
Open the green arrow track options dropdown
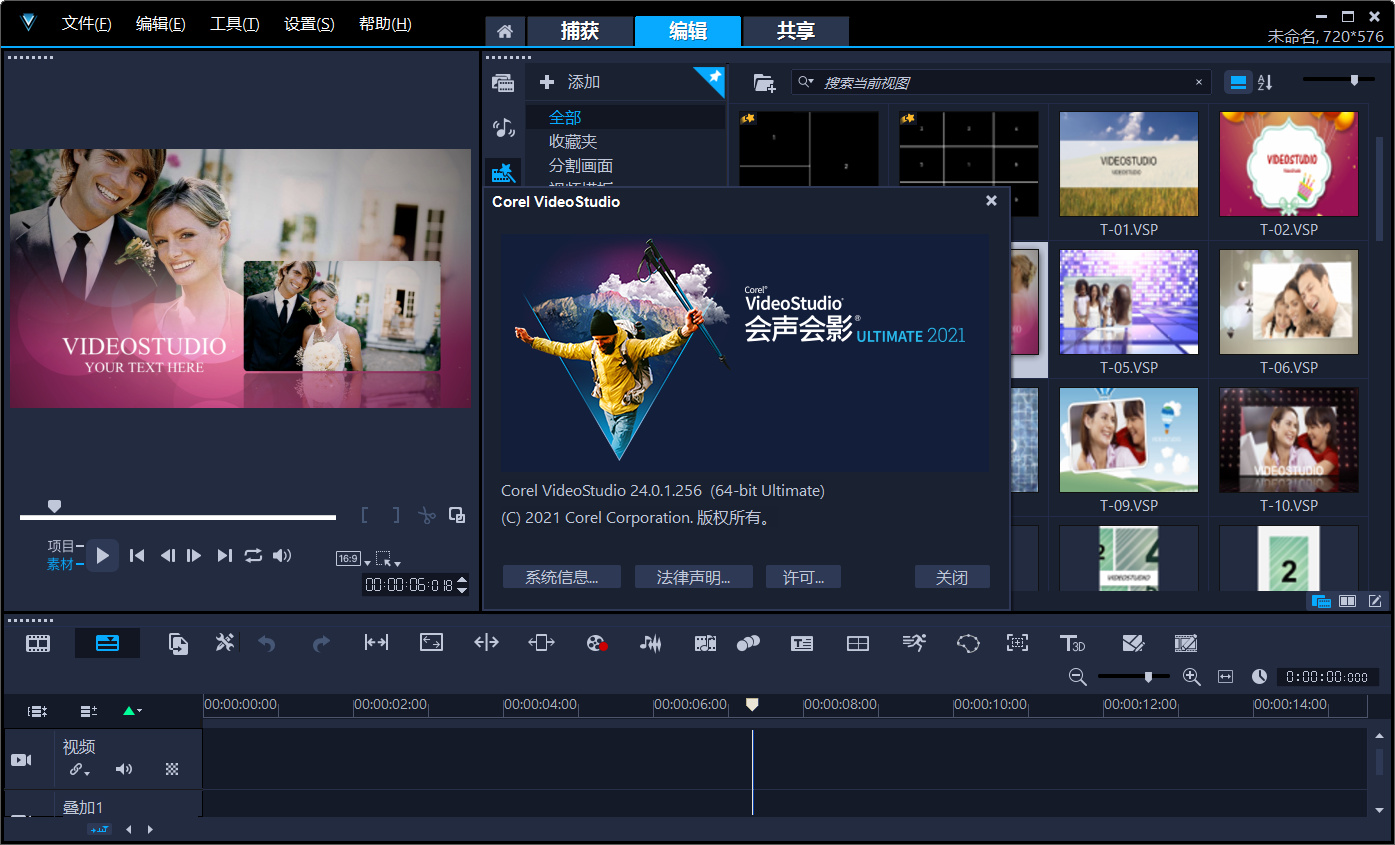pos(131,711)
